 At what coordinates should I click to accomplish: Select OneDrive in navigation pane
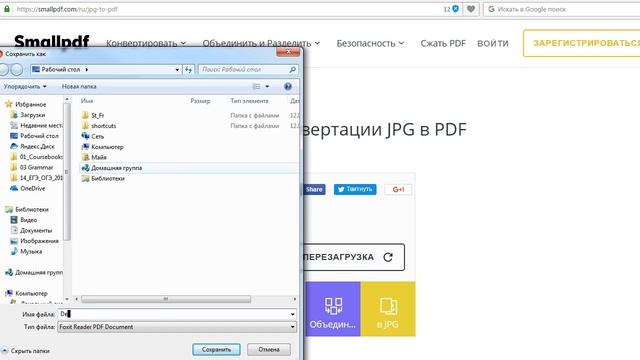(x=32, y=189)
